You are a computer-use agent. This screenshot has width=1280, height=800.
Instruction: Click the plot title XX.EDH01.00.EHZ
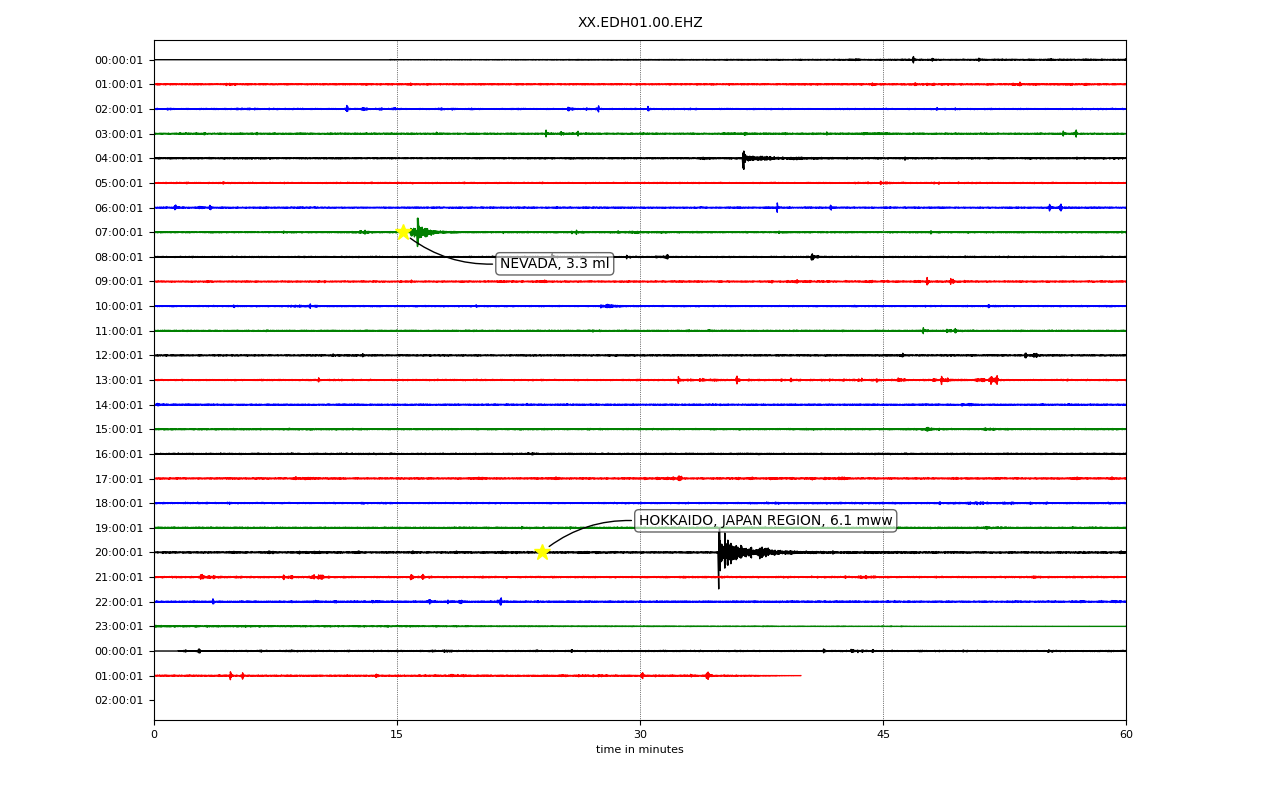click(640, 23)
